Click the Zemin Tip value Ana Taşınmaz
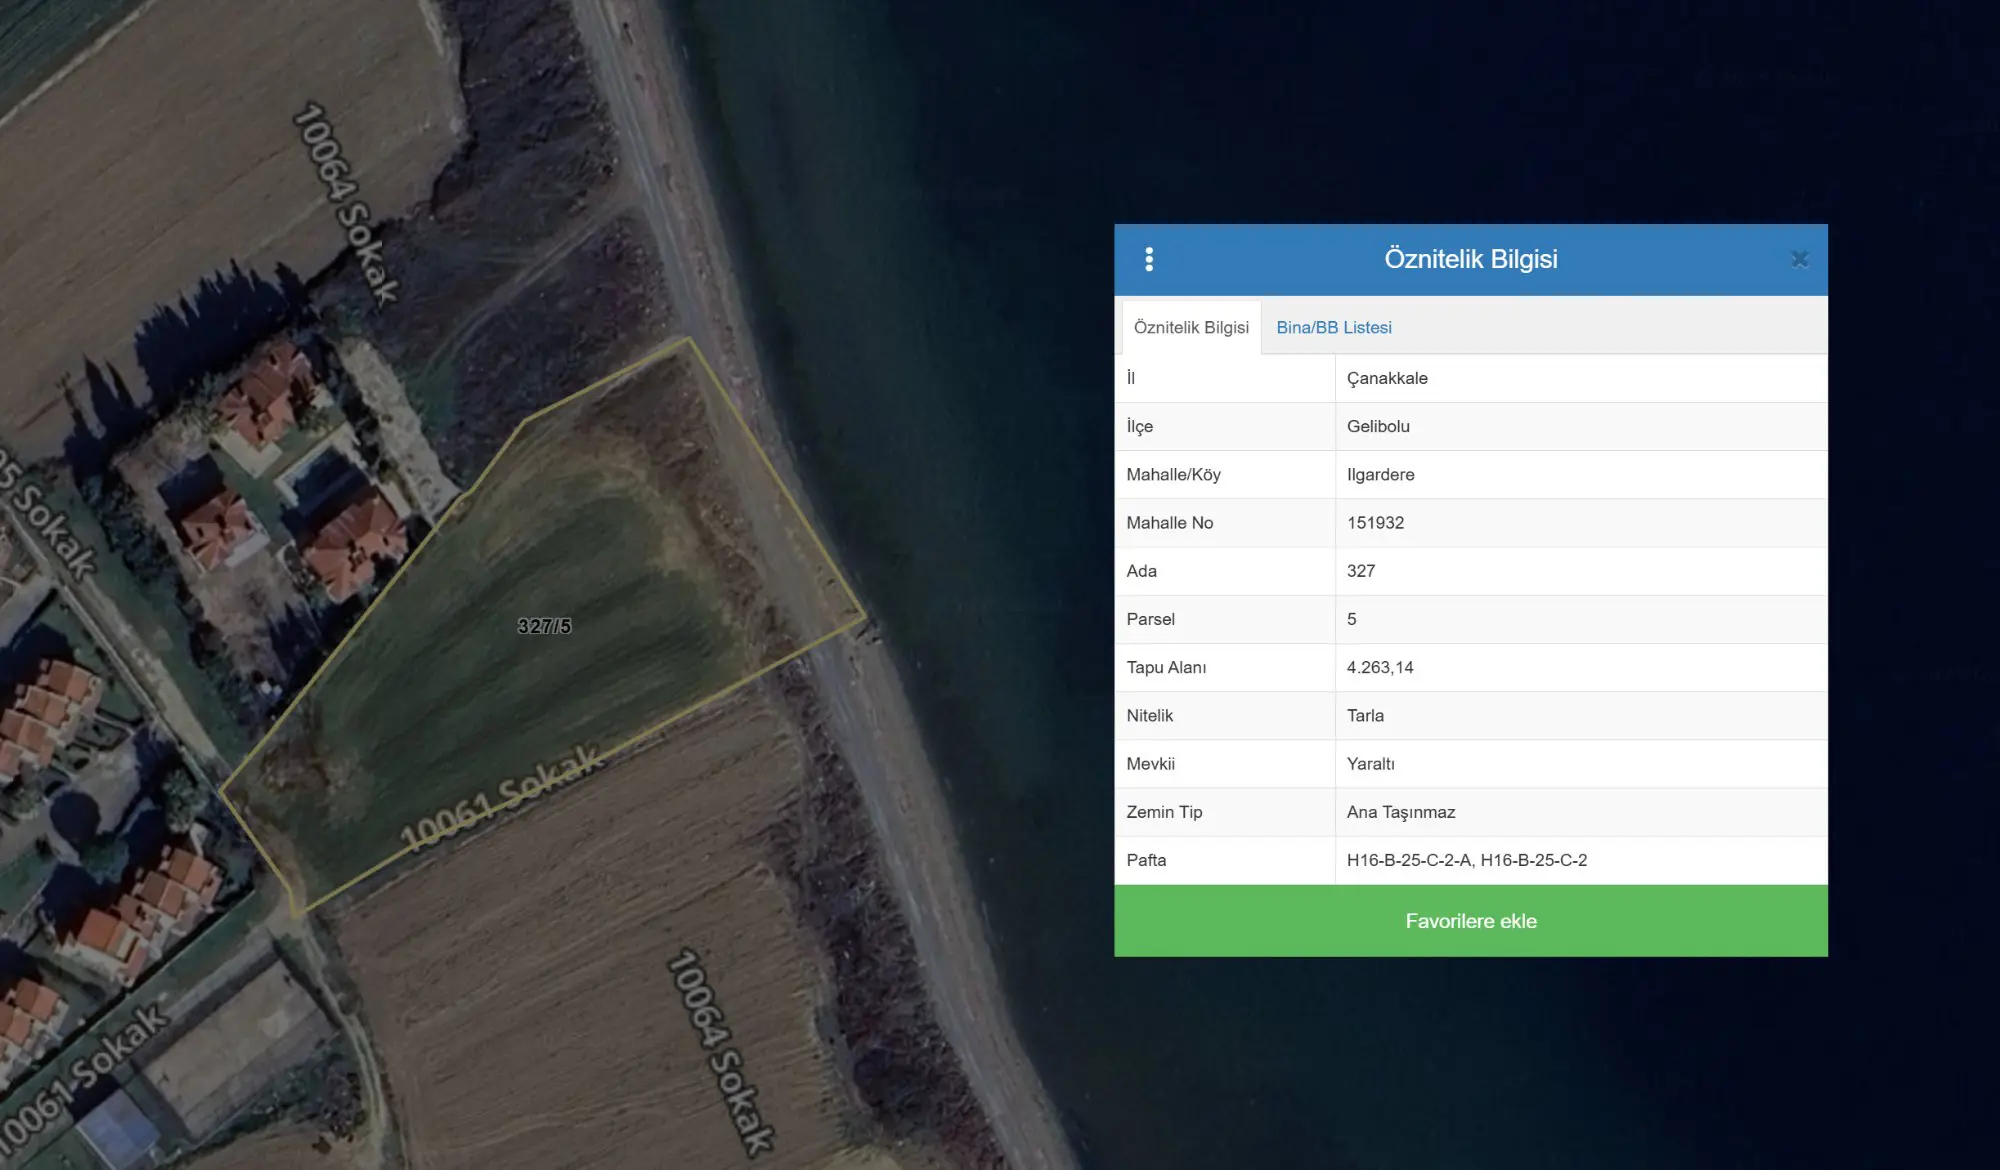The width and height of the screenshot is (2000, 1170). (1401, 812)
